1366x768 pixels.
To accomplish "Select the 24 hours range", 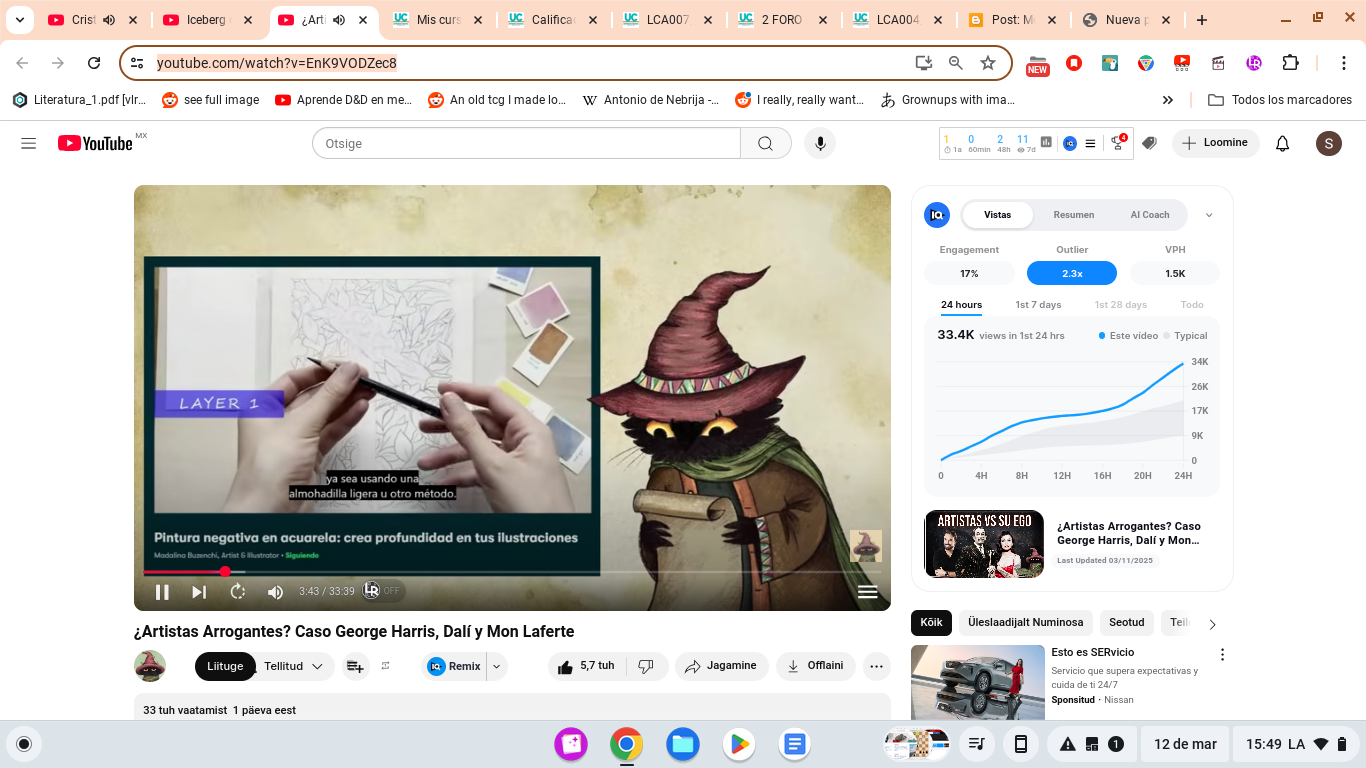I will pos(961,305).
